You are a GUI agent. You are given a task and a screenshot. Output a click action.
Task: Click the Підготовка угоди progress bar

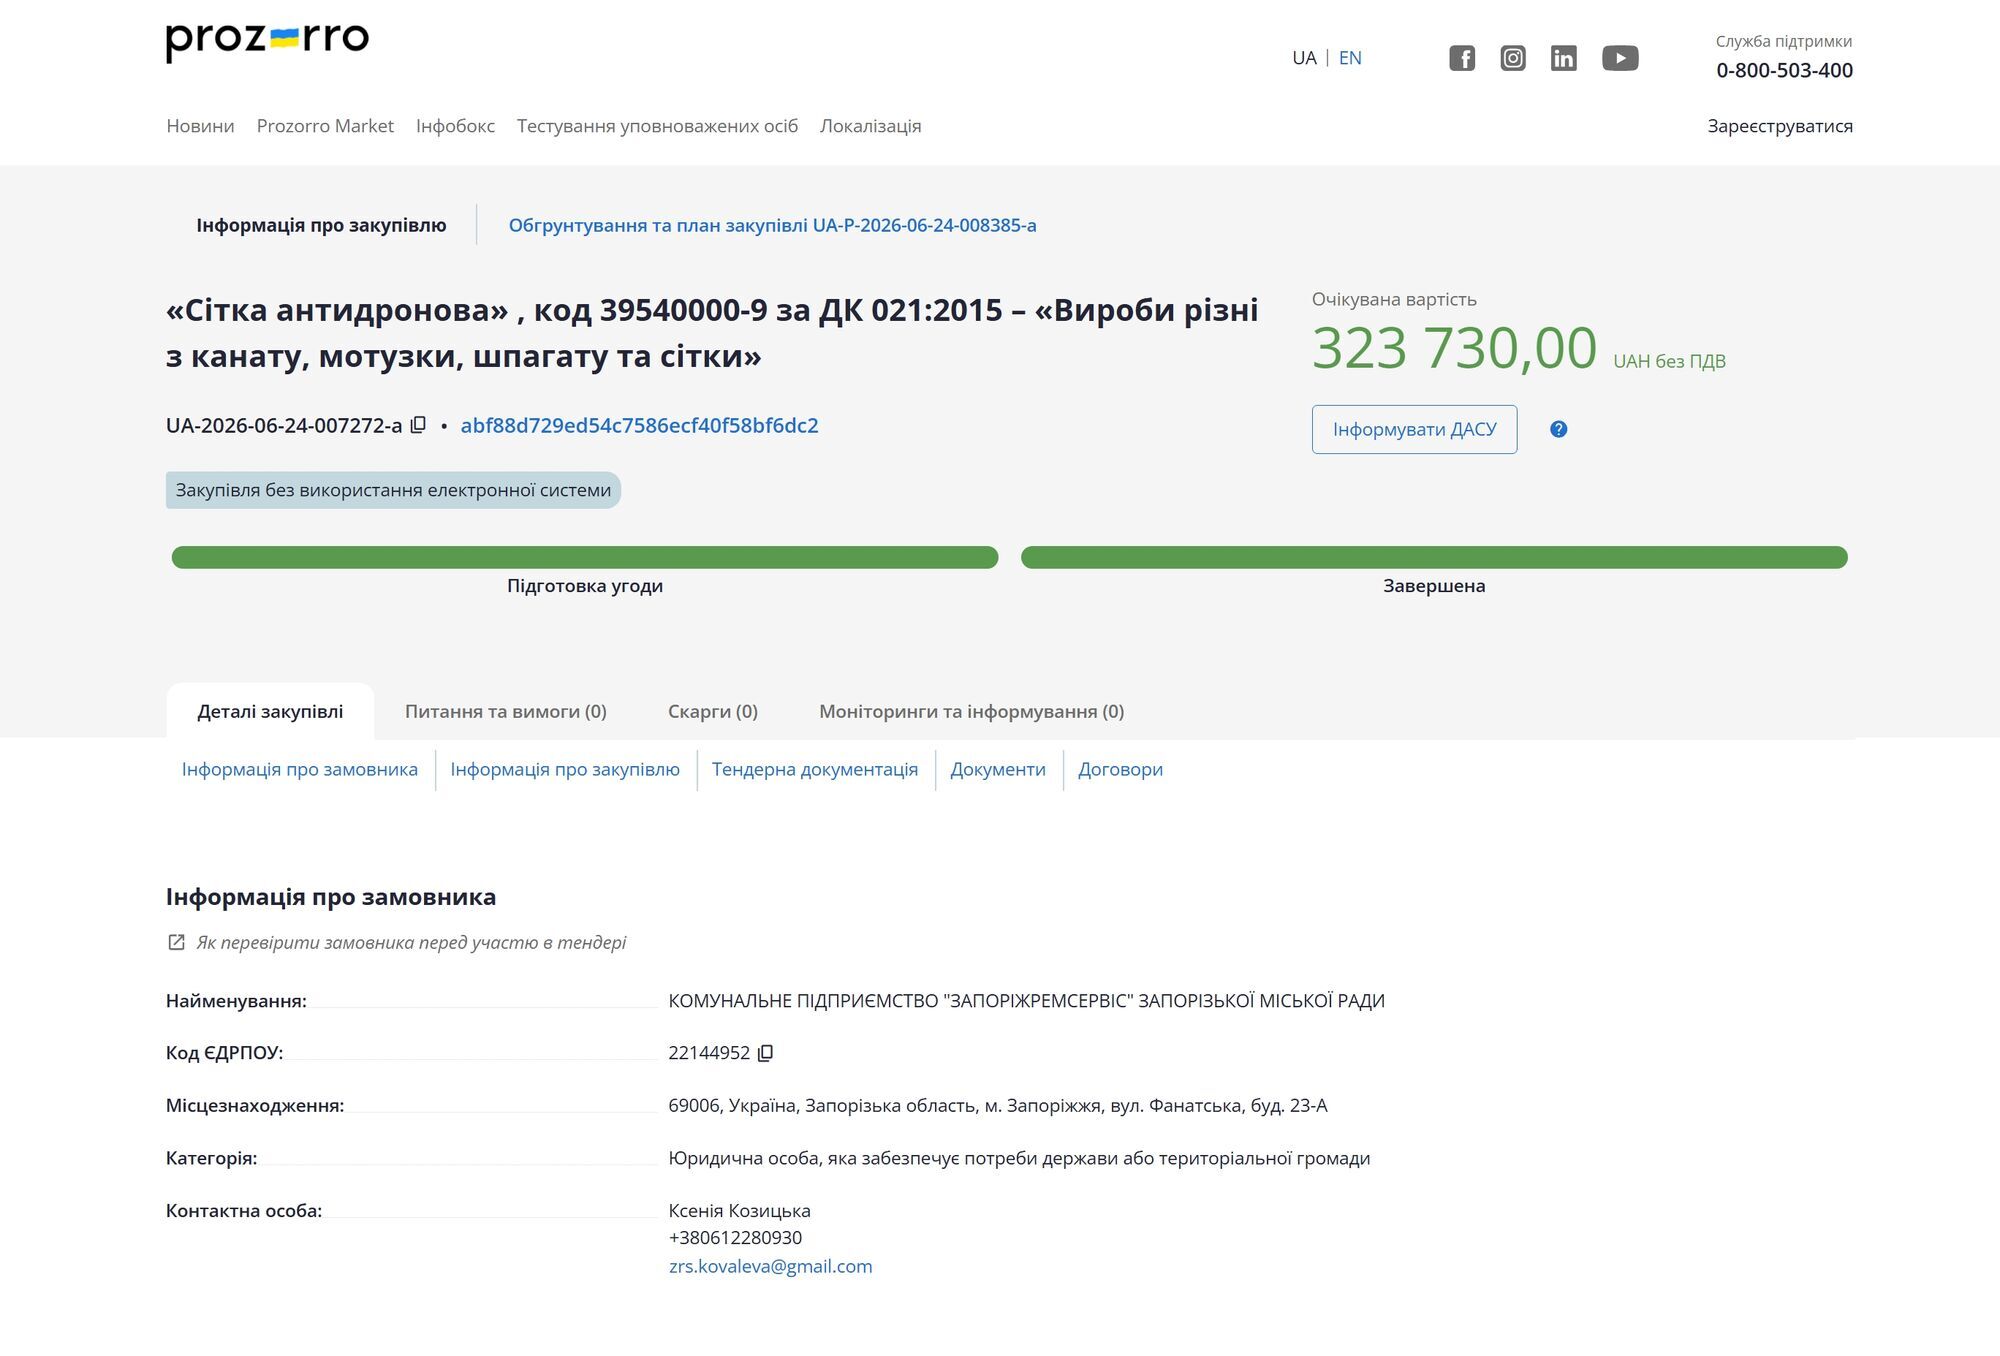point(585,557)
